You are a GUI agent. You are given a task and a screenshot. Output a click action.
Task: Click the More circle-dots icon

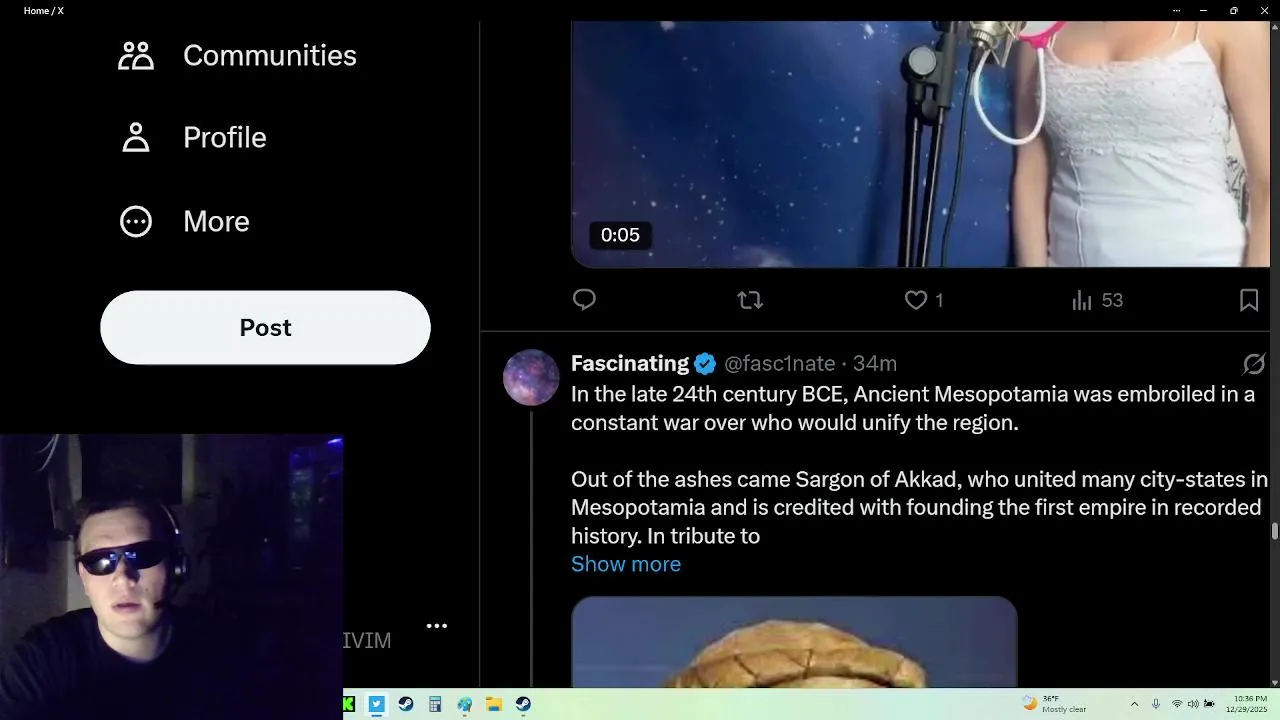(136, 221)
